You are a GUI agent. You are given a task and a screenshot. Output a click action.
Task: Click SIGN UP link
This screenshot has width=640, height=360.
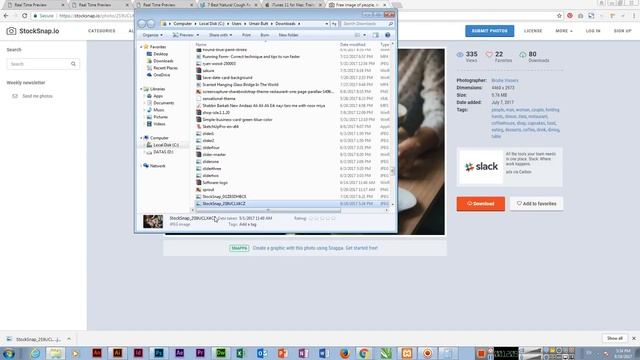622,31
